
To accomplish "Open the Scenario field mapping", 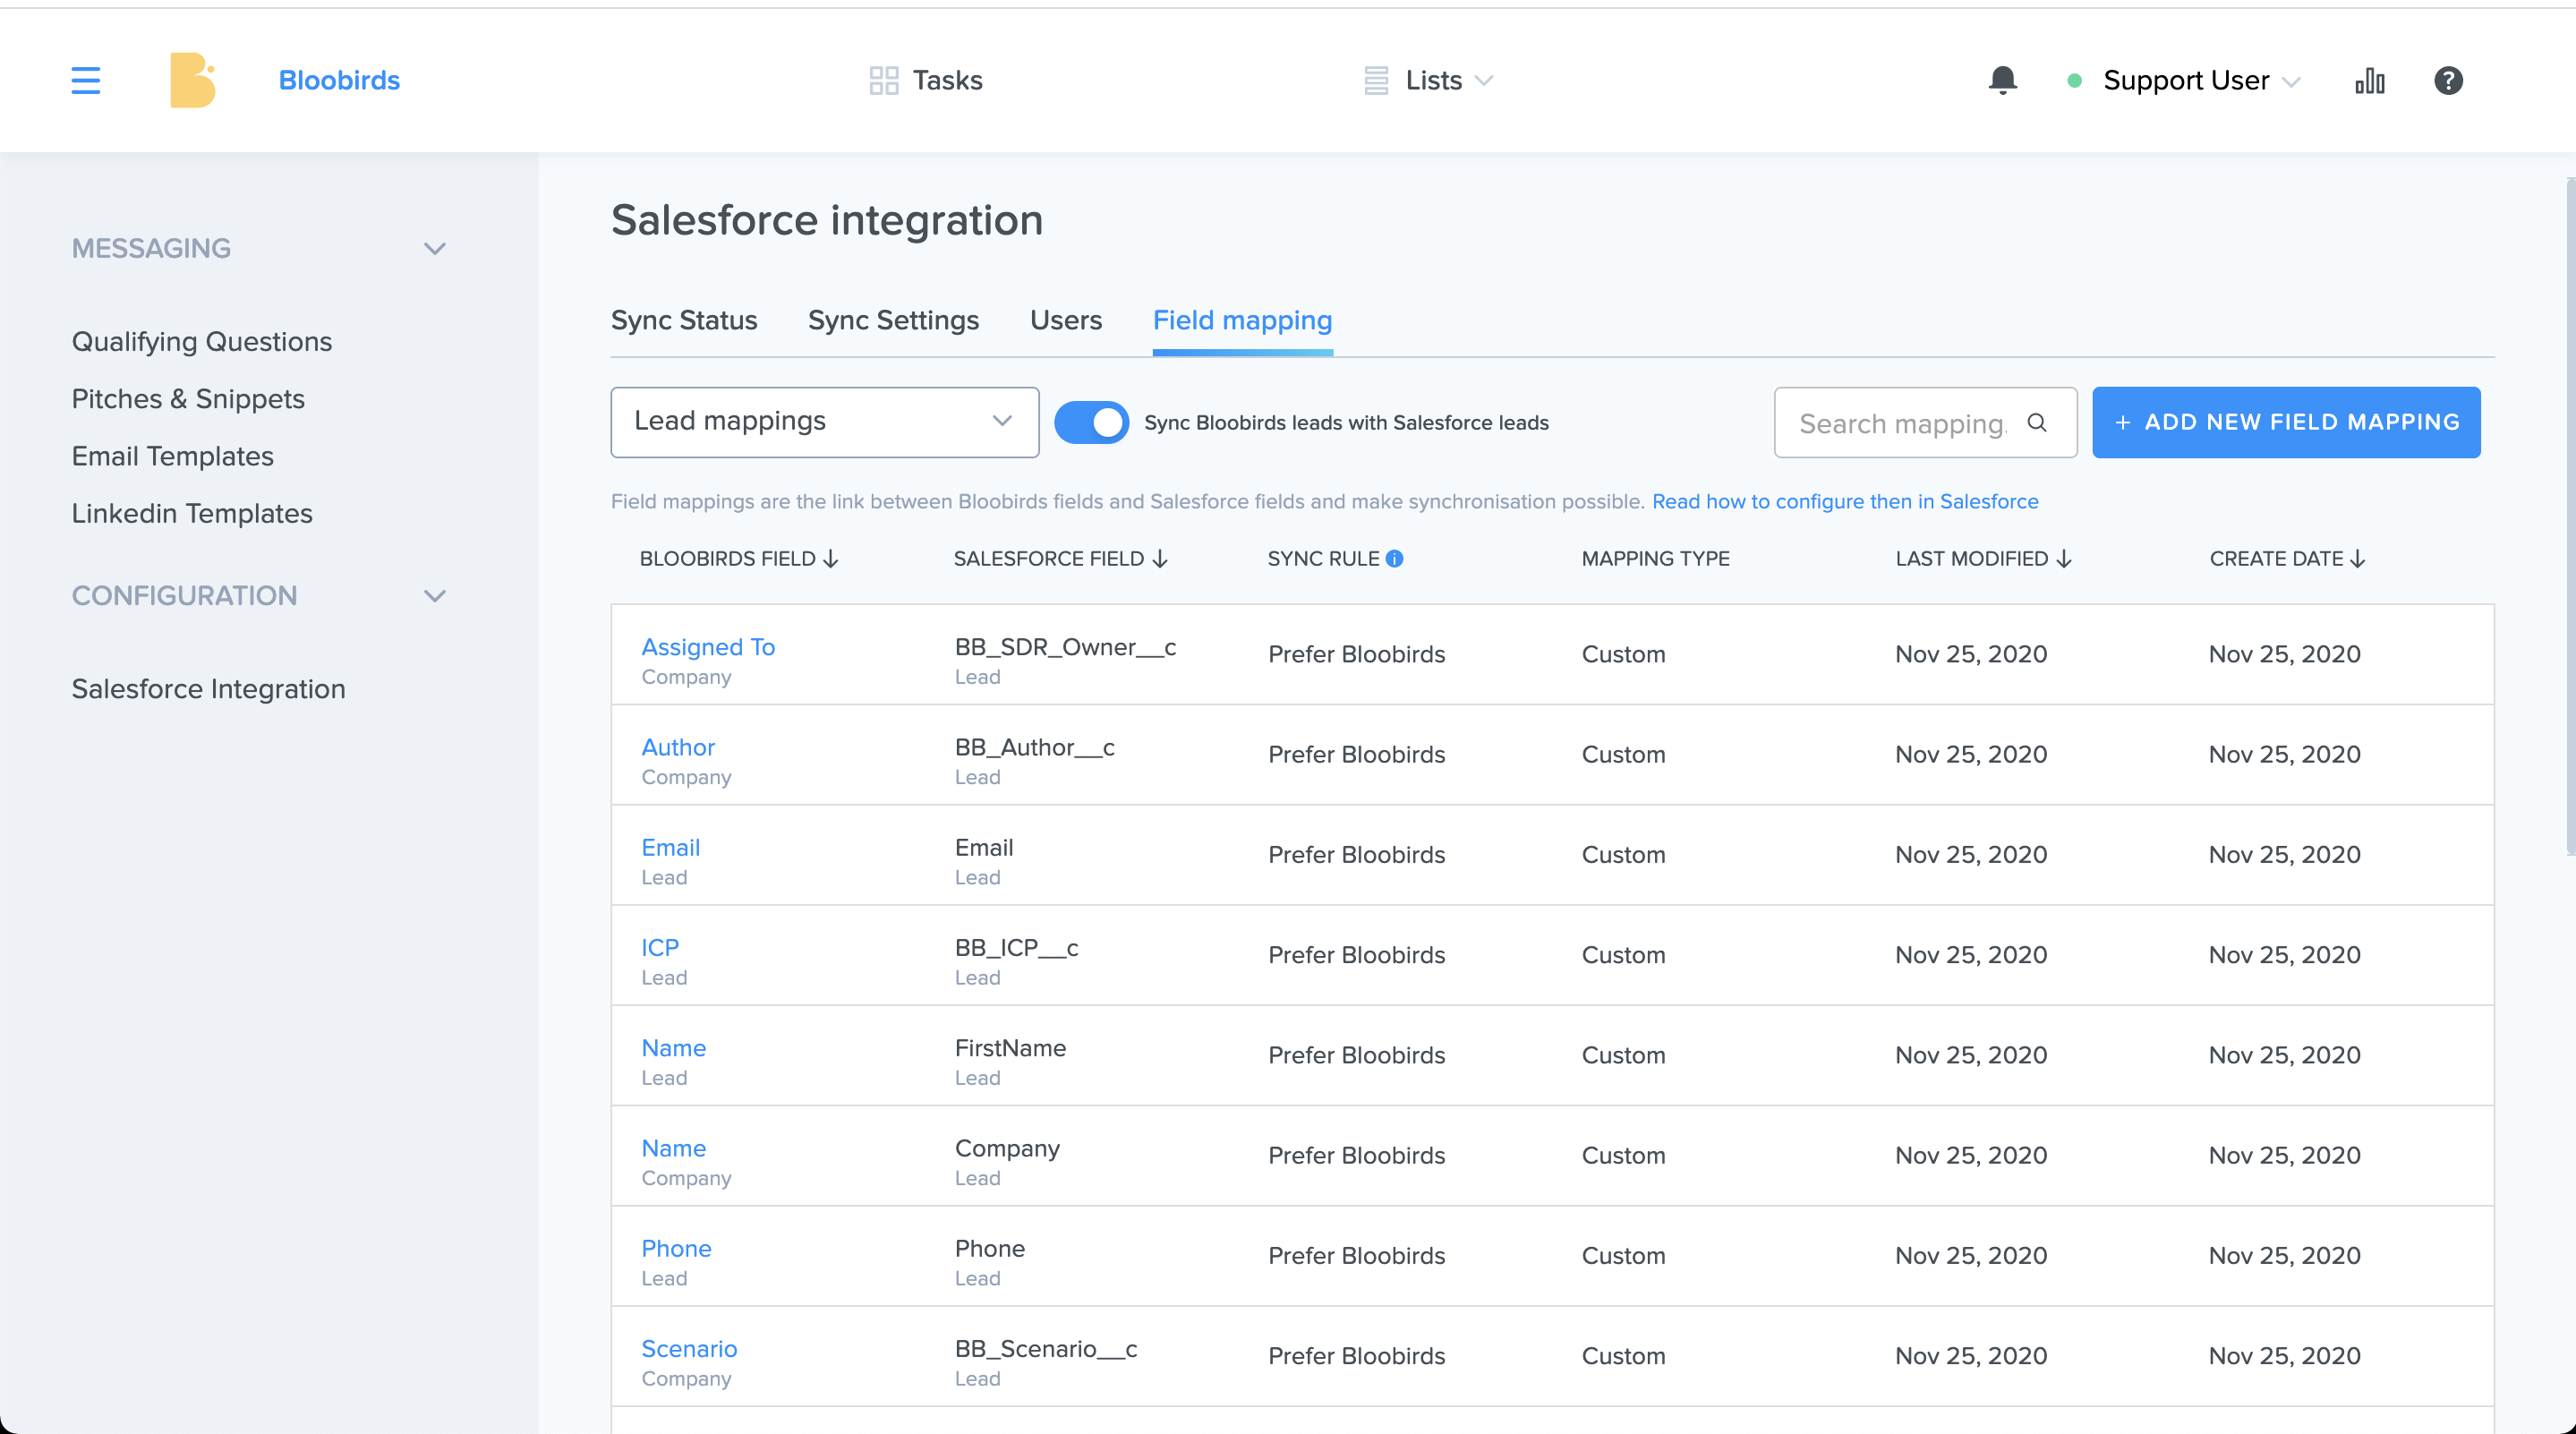I will click(x=689, y=1348).
